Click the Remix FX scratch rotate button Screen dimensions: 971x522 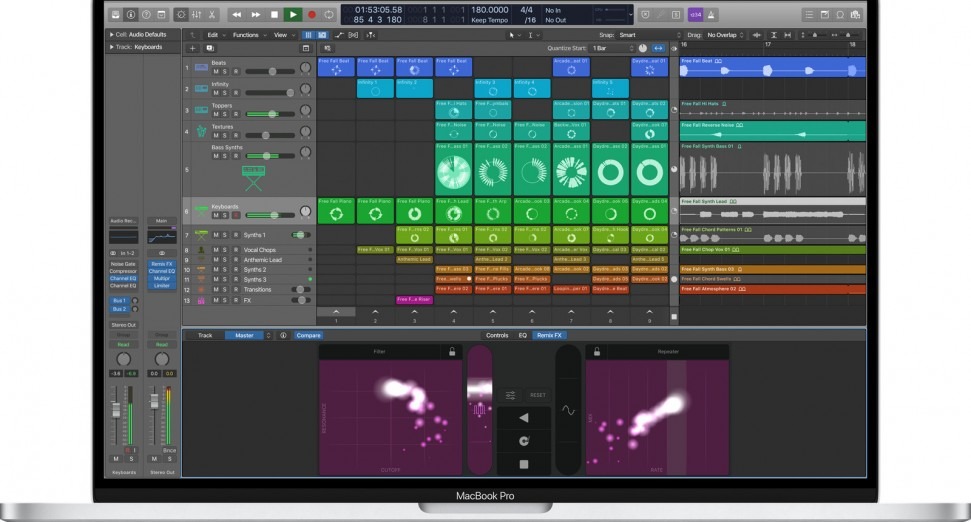point(524,441)
